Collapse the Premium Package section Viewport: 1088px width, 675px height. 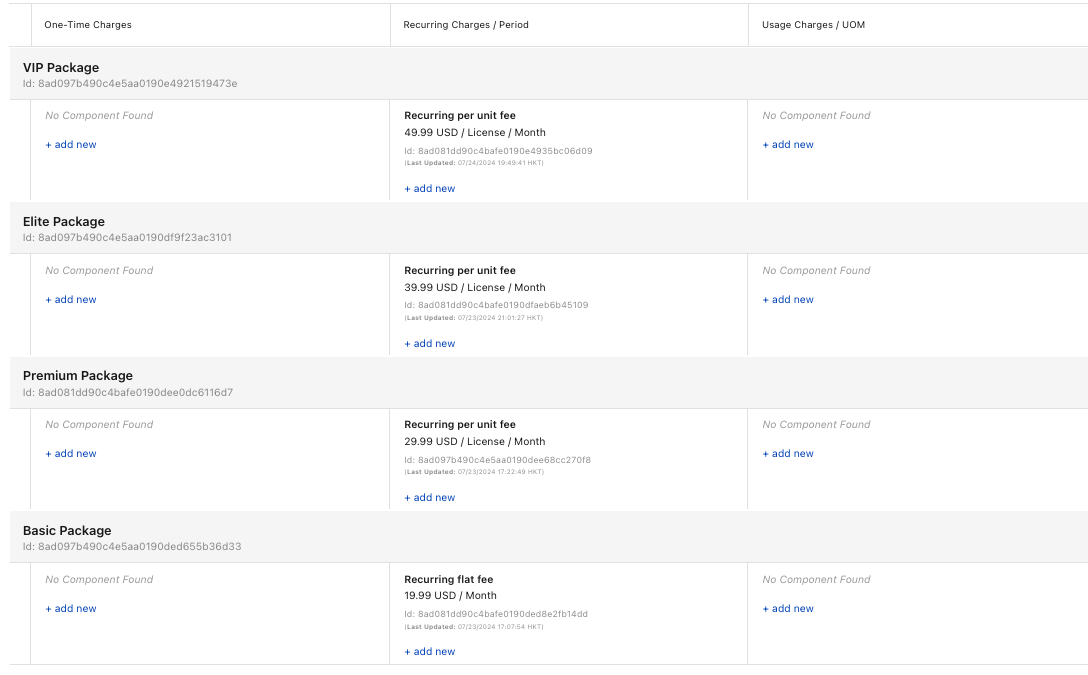pyautogui.click(x=76, y=375)
